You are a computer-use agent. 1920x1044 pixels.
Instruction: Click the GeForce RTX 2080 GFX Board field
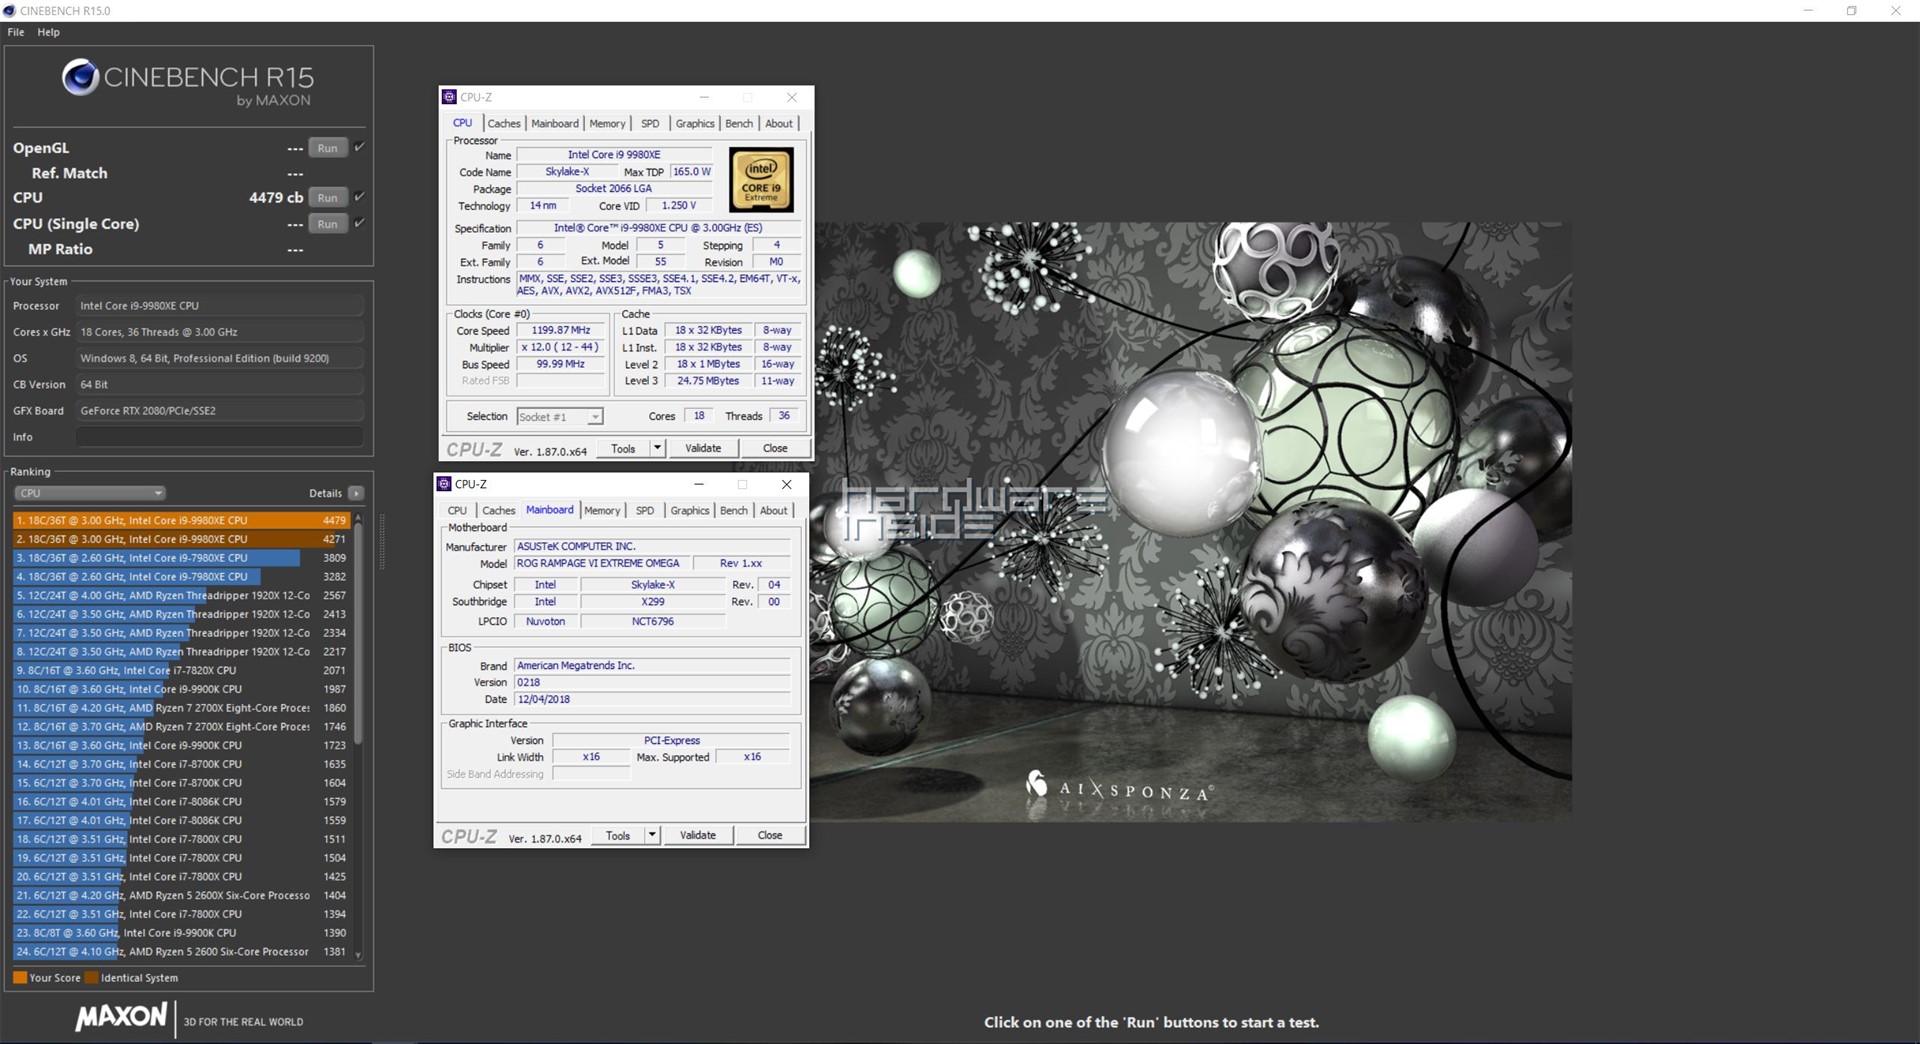219,411
